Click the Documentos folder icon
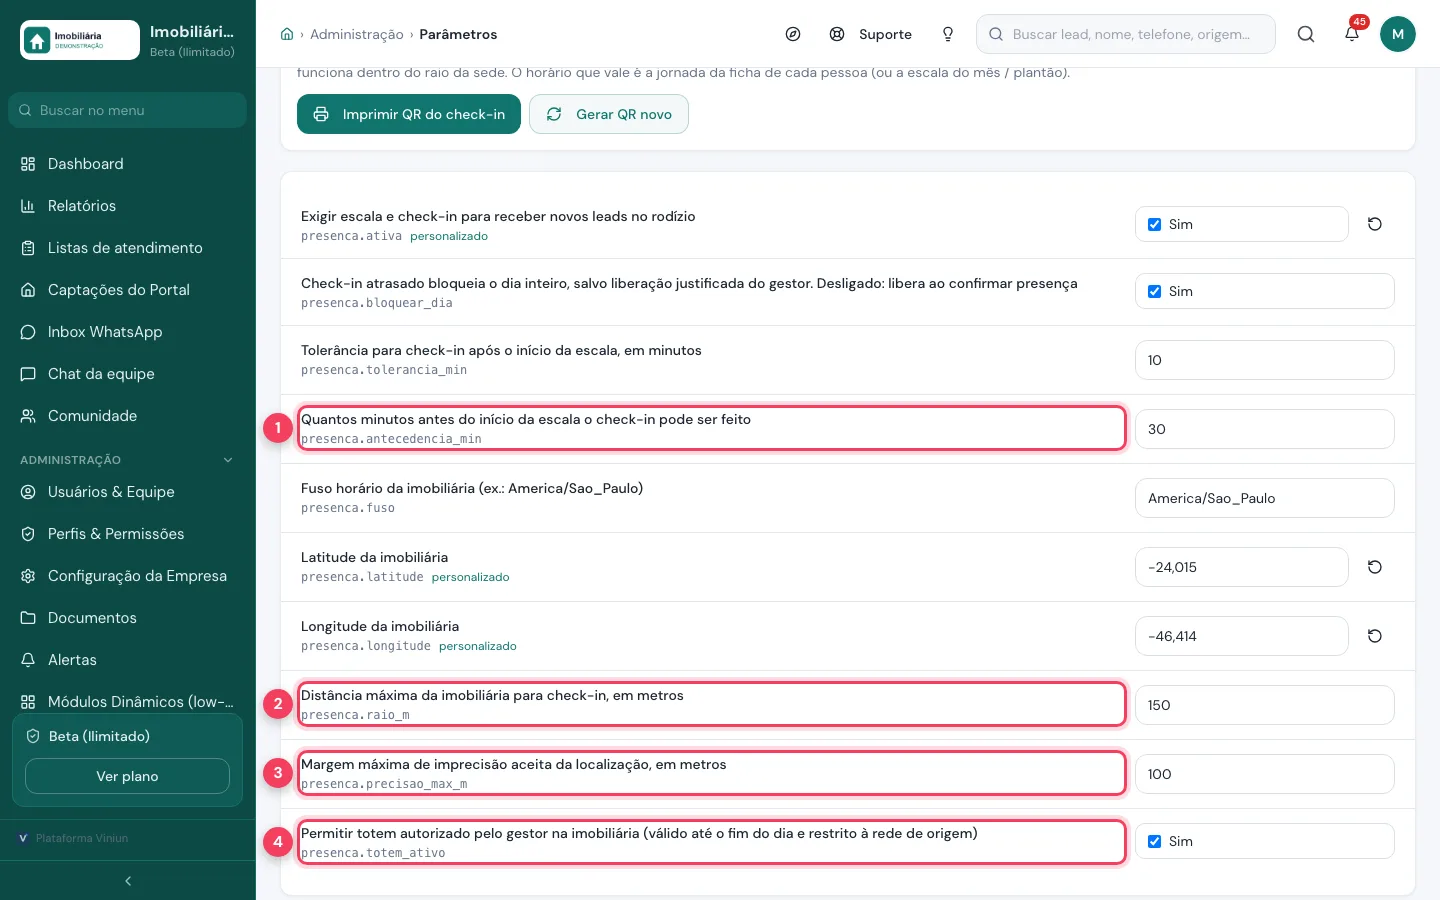Screen dimensions: 1440x900 28,618
